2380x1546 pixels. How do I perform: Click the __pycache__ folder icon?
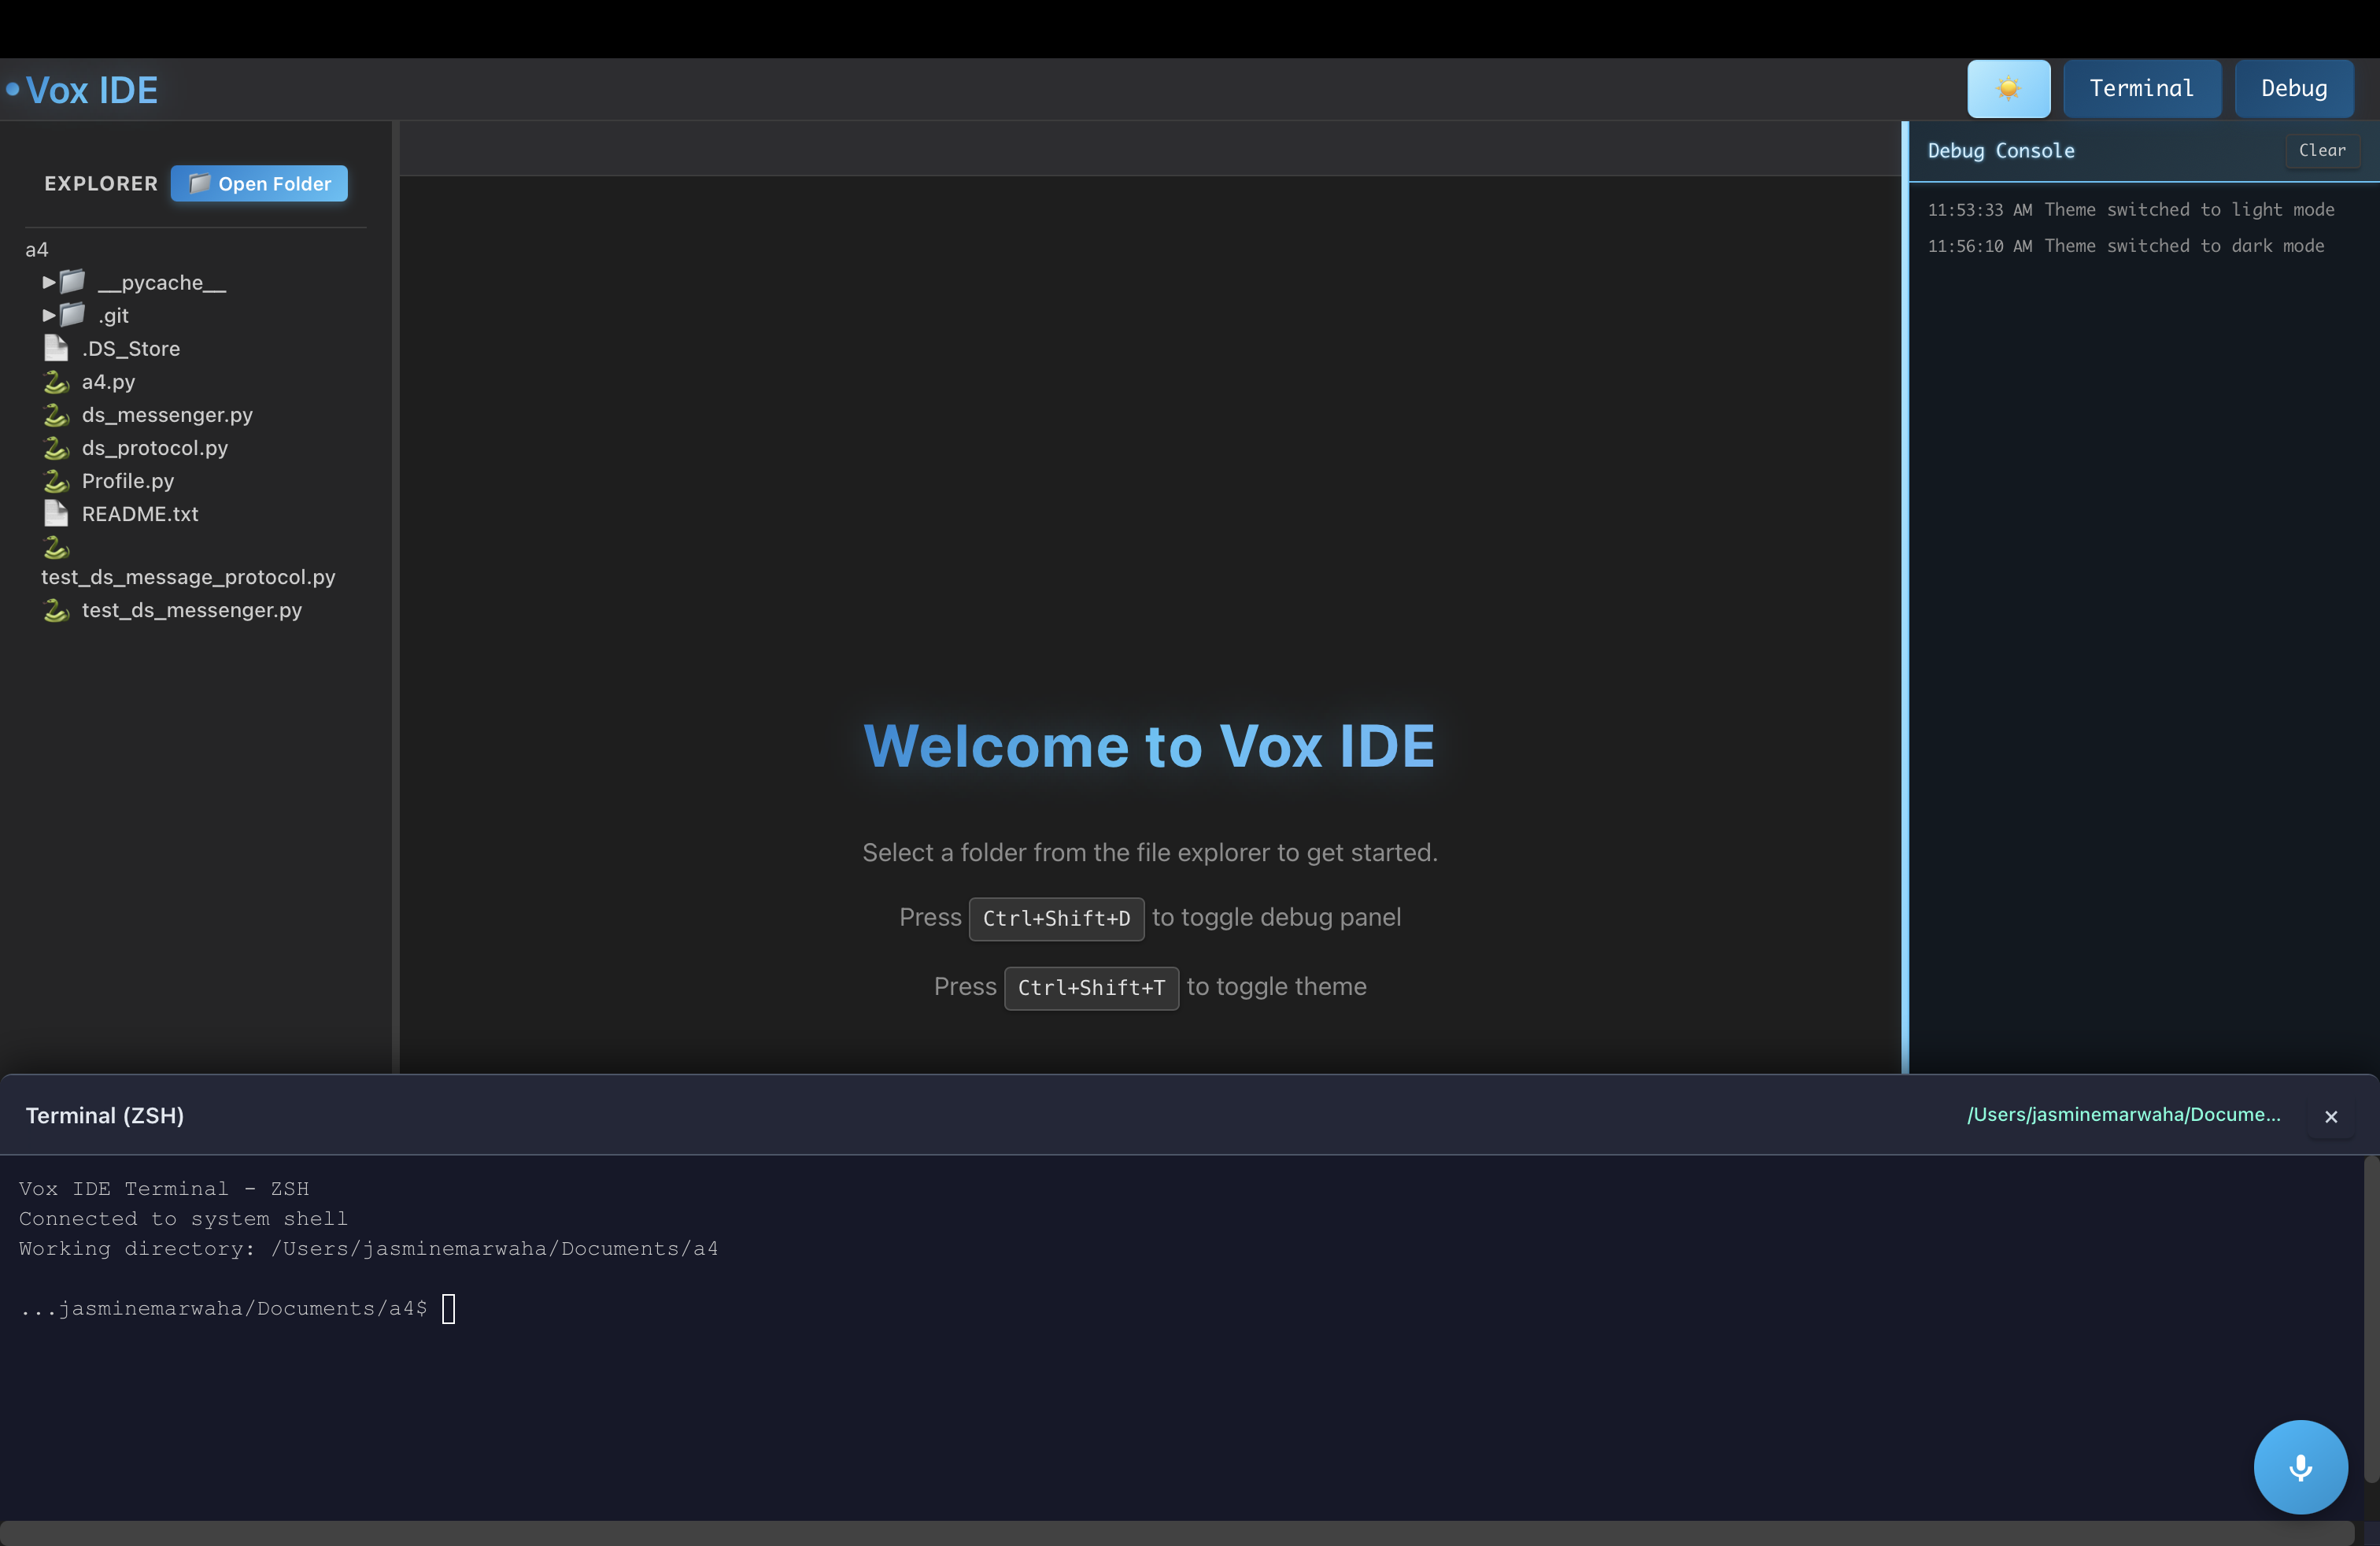pyautogui.click(x=73, y=282)
